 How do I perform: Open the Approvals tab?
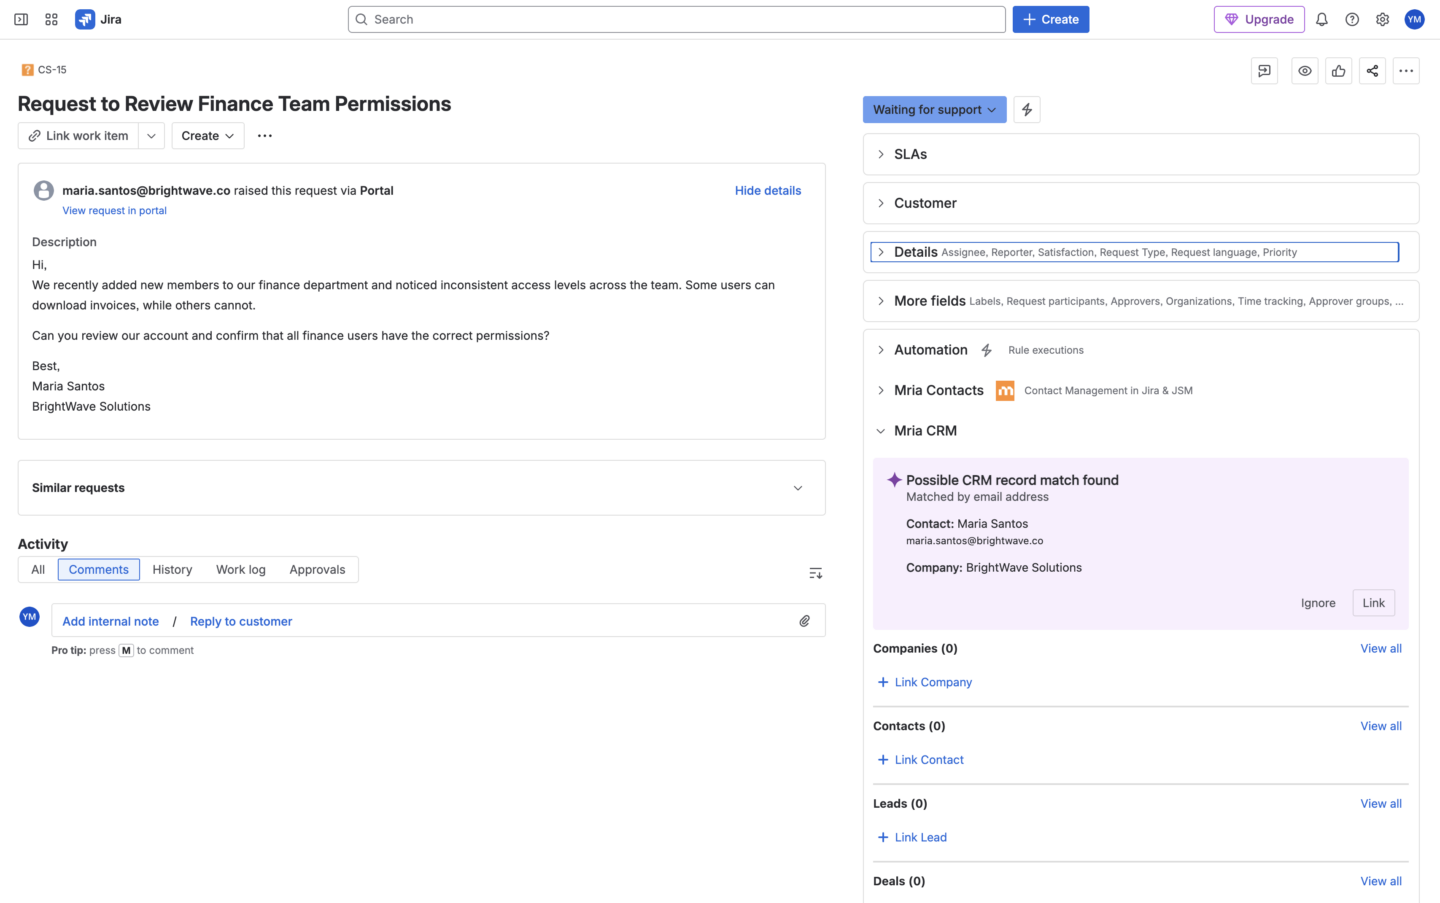click(317, 569)
